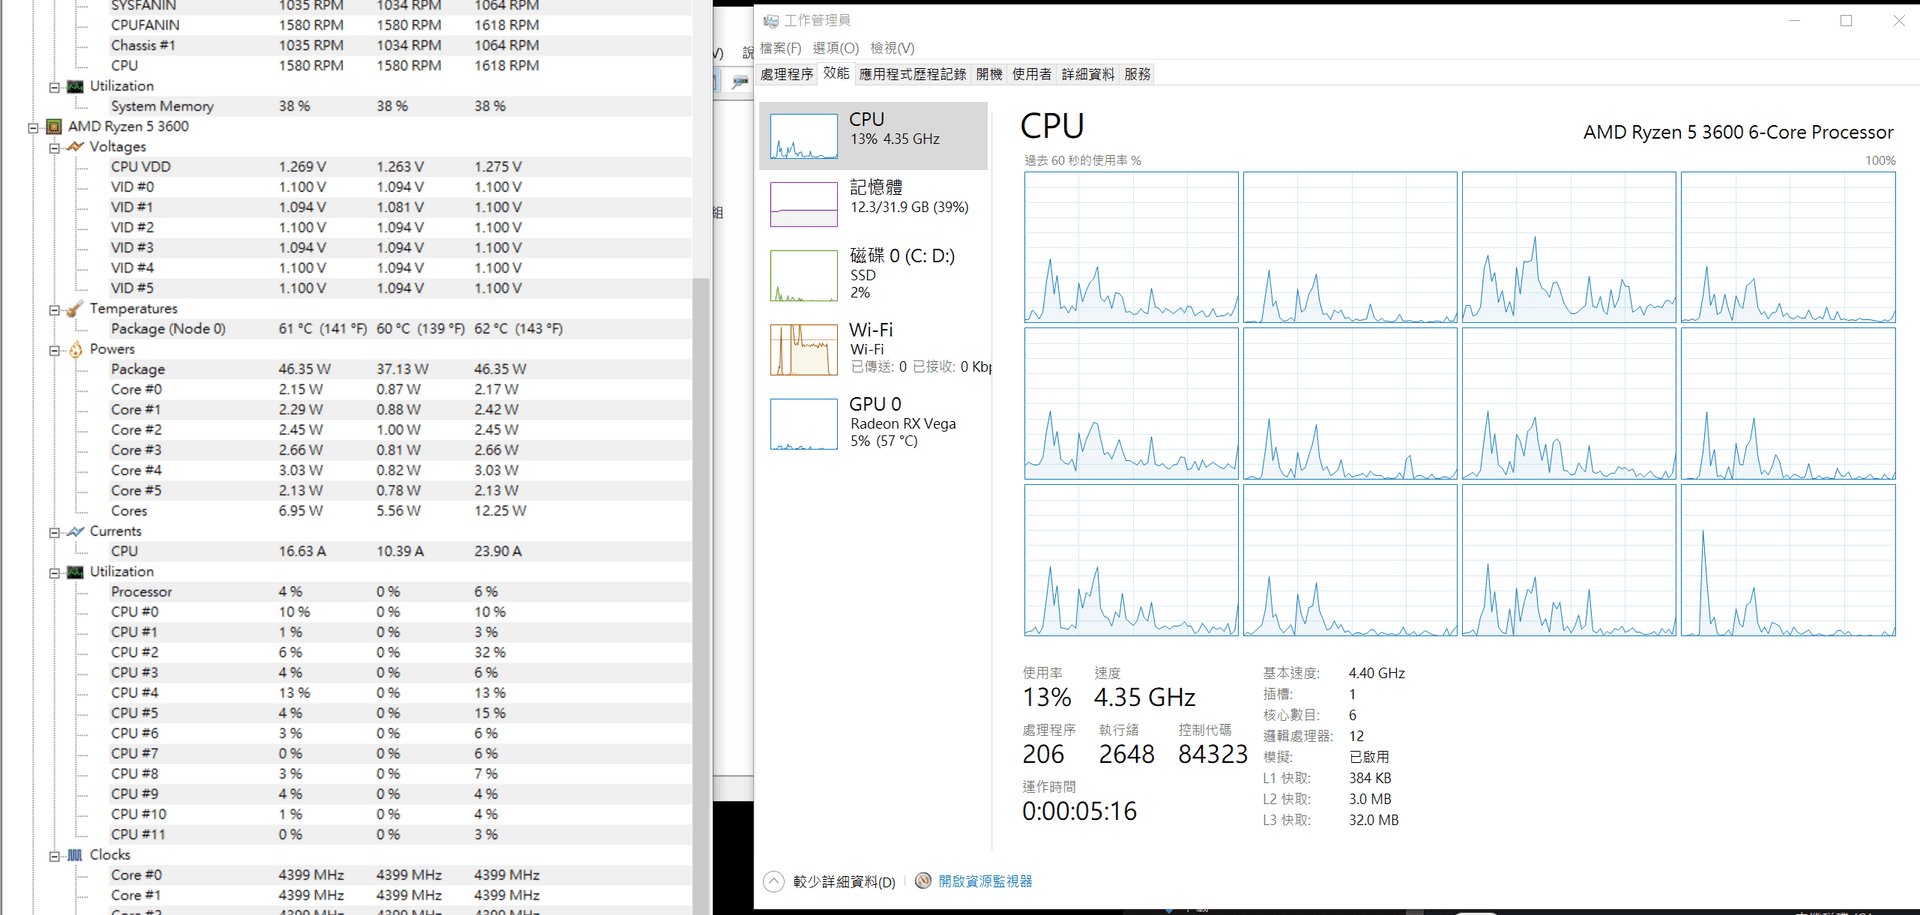Click the Clocks icon in the sensor tree
The width and height of the screenshot is (1920, 915).
coord(75,856)
